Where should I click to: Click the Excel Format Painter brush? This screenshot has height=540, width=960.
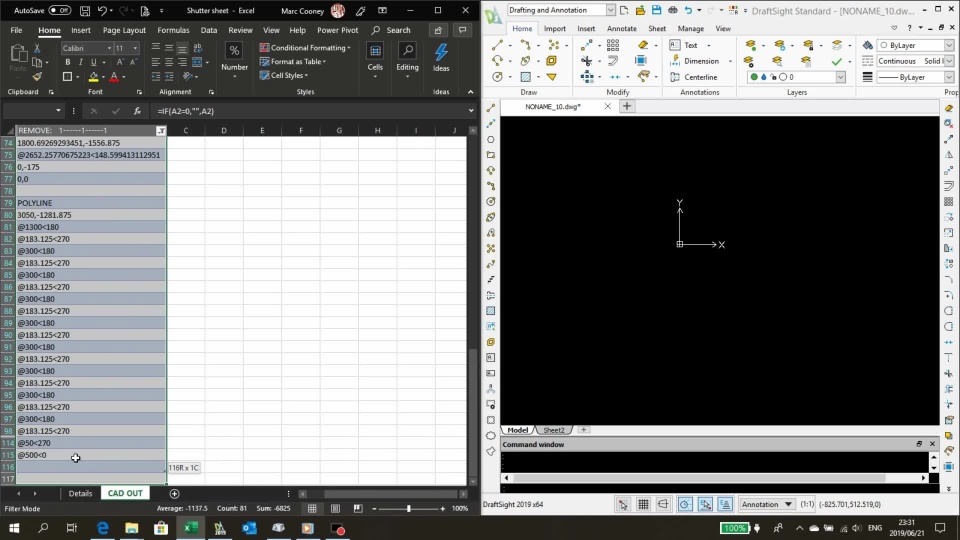coord(37,77)
